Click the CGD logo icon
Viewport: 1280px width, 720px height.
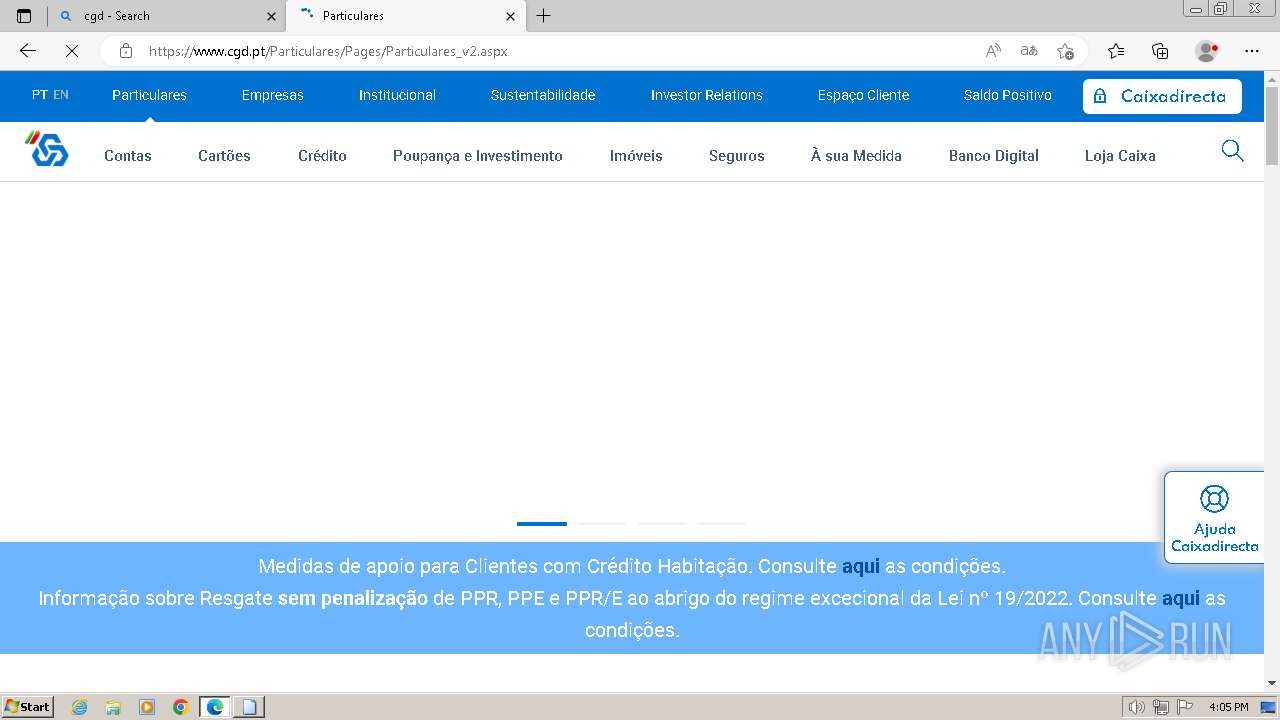point(47,150)
